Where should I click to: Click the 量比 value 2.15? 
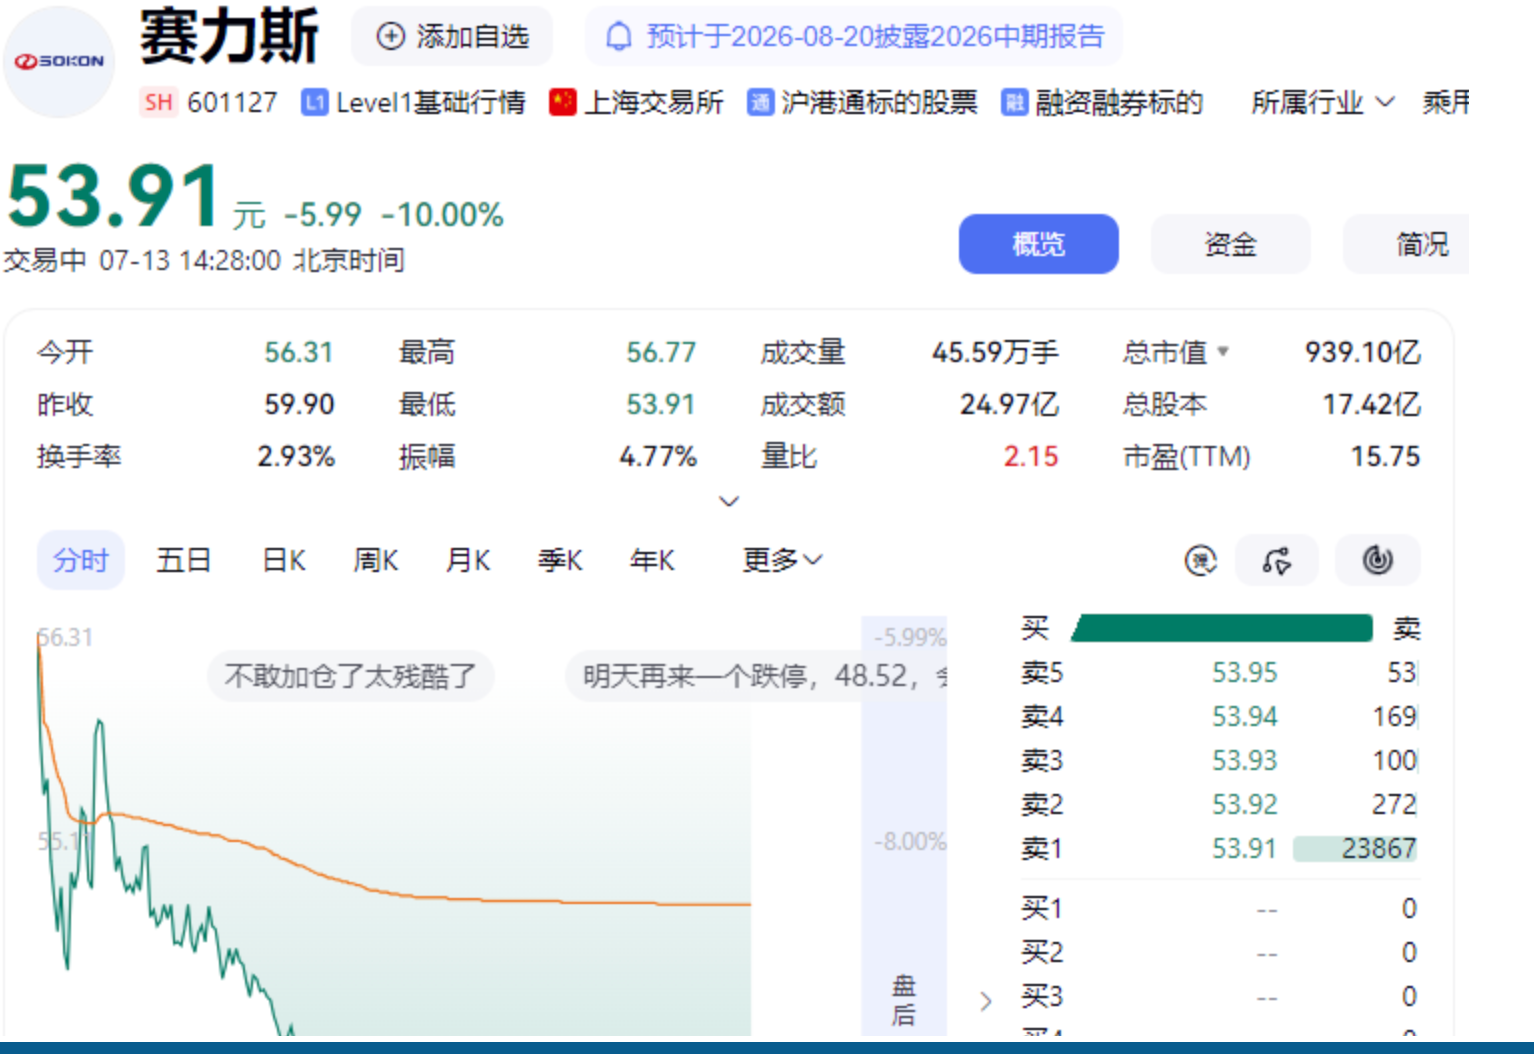click(x=1030, y=457)
